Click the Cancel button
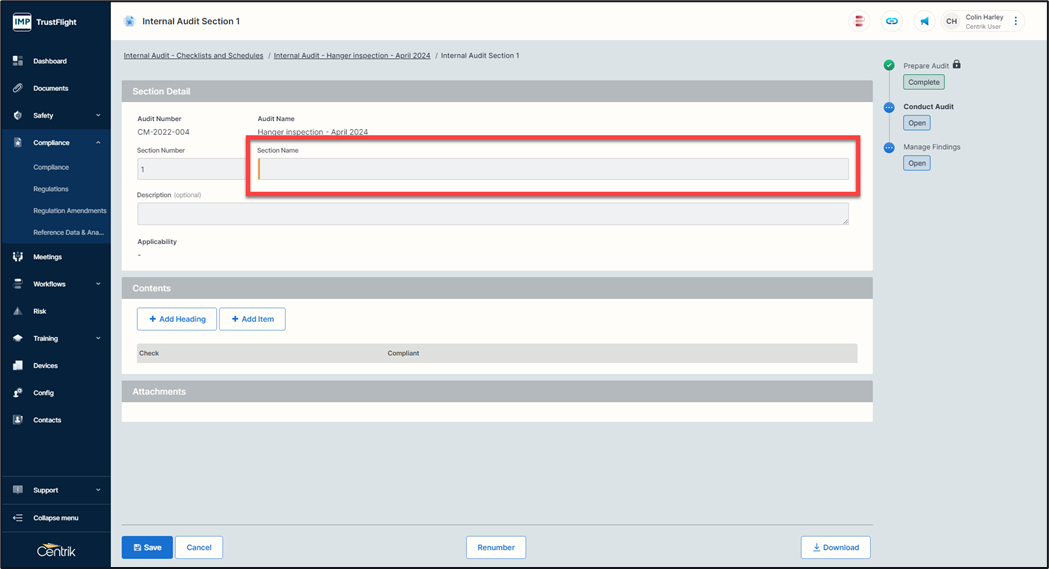This screenshot has height=569, width=1049. 199,547
